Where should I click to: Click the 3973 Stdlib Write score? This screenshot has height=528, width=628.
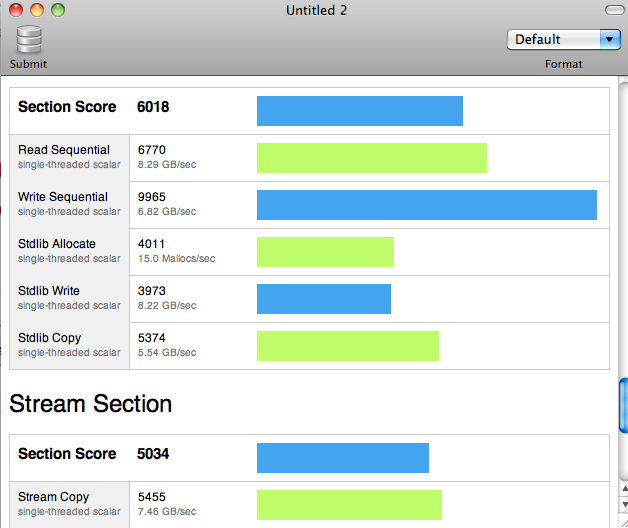(x=152, y=290)
